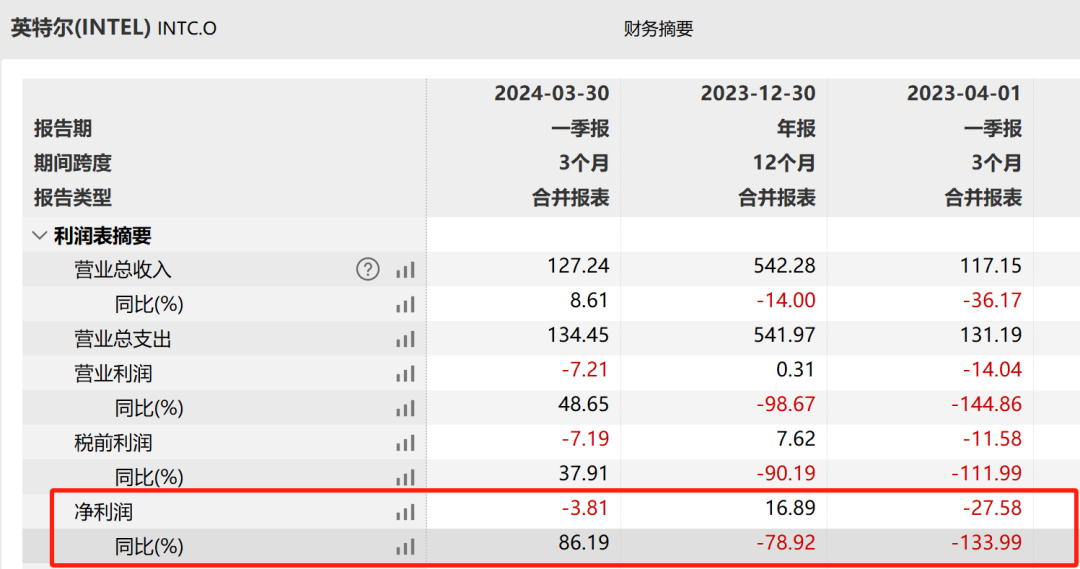Viewport: 1080px width, 569px height.
Task: Click chart icon in 营业总支出 row
Action: click(x=404, y=339)
